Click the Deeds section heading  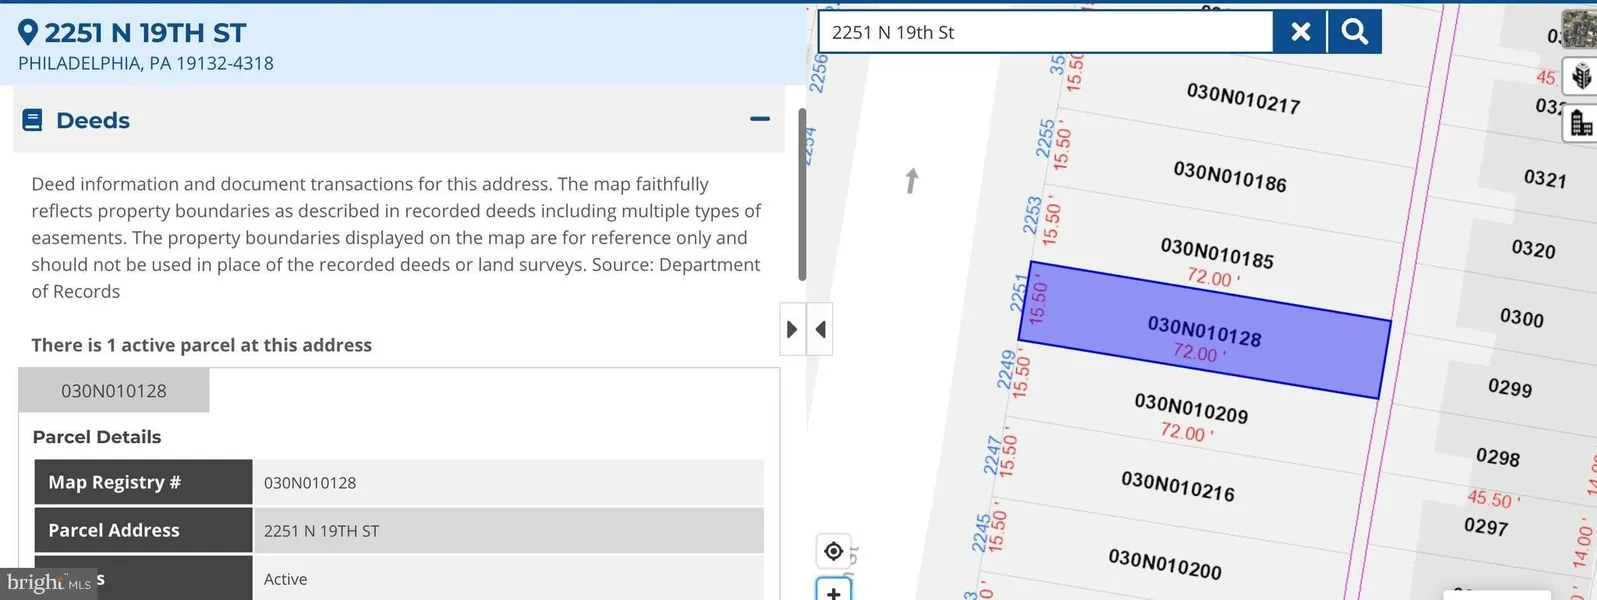click(93, 121)
